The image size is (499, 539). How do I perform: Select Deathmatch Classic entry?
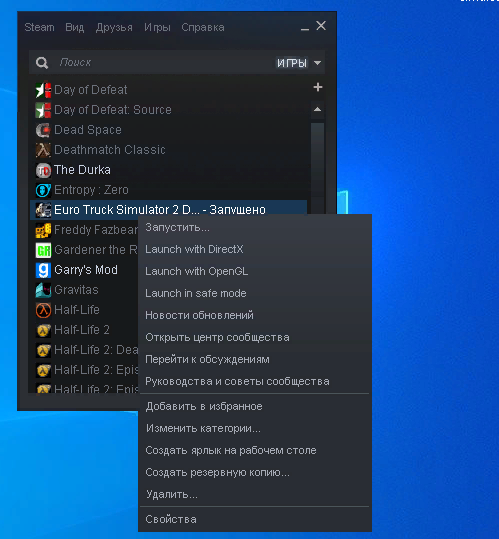click(x=168, y=150)
